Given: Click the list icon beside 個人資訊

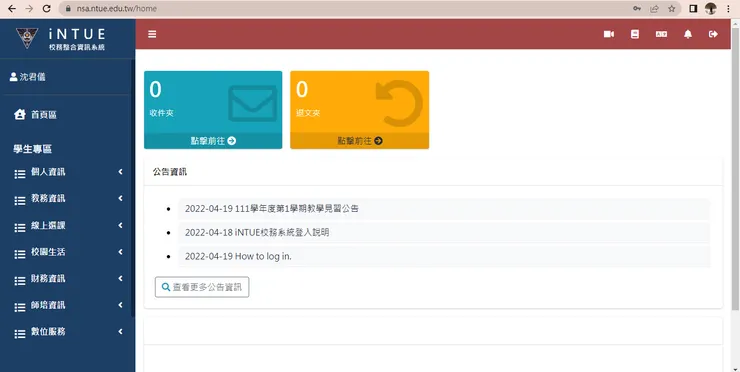Looking at the screenshot, I should tap(20, 174).
